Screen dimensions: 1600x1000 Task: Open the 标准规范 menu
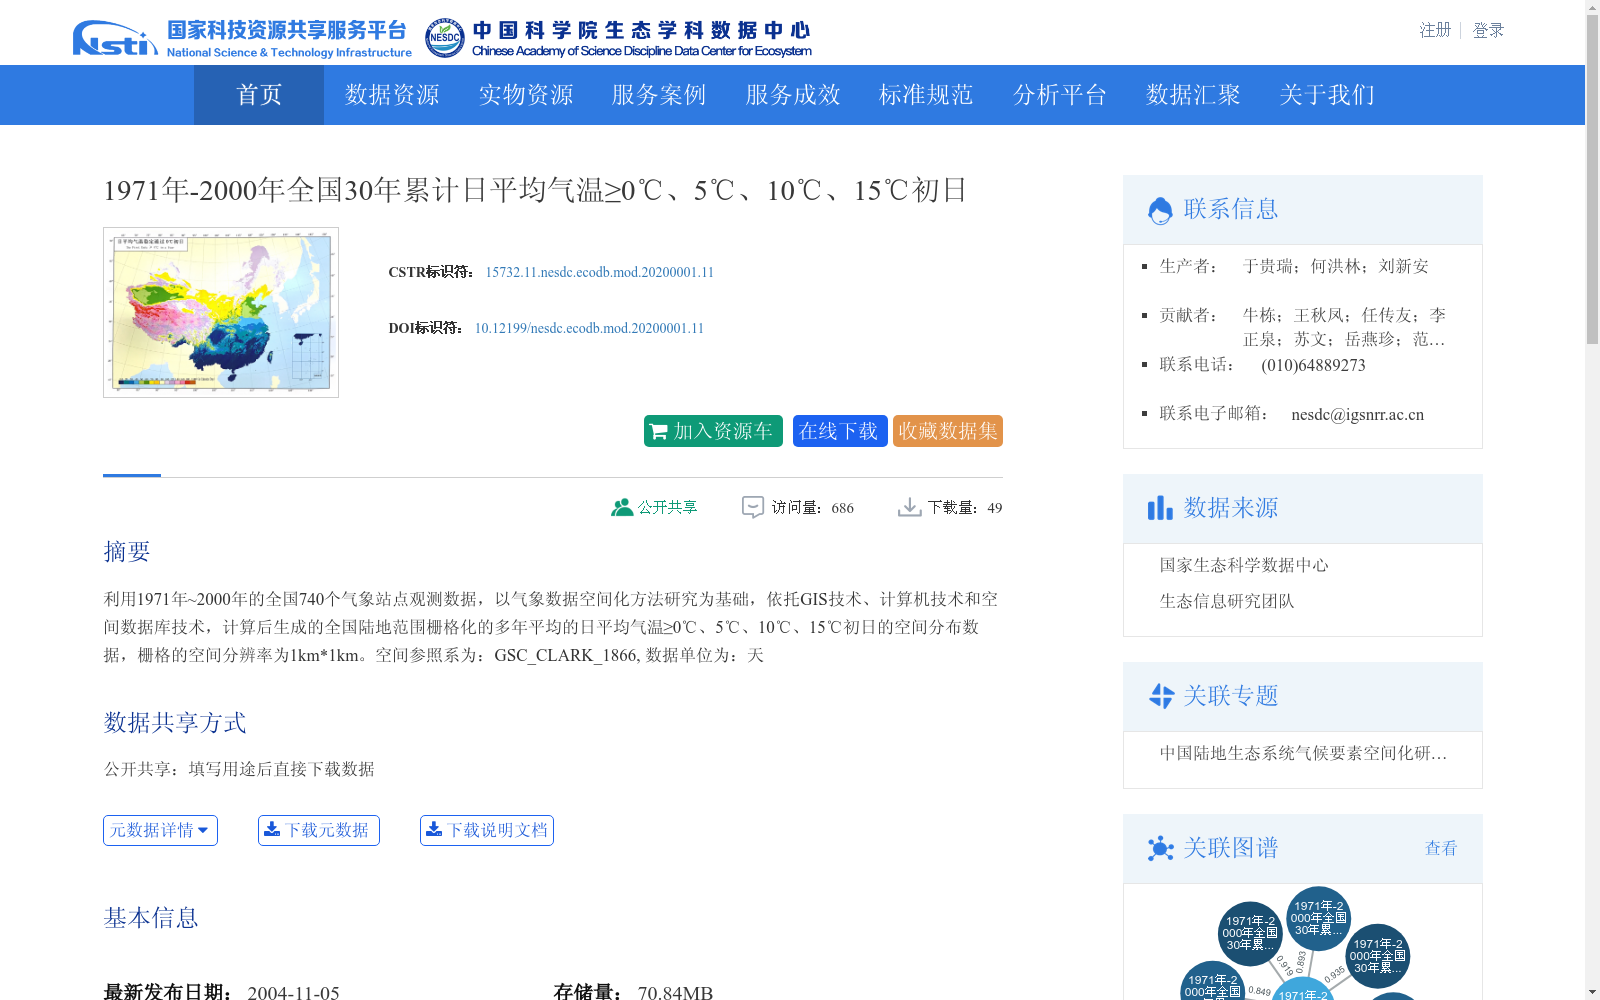point(926,95)
